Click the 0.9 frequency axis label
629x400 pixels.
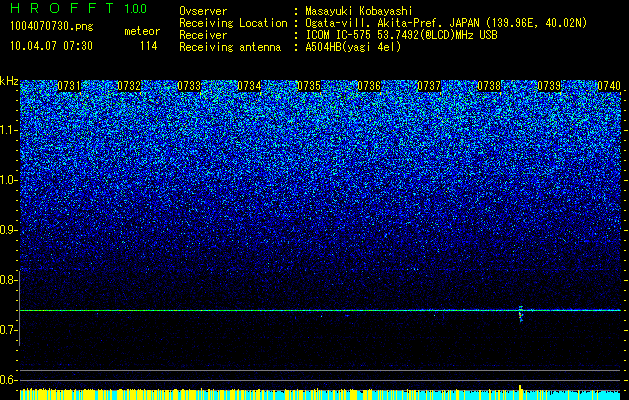click(8, 230)
